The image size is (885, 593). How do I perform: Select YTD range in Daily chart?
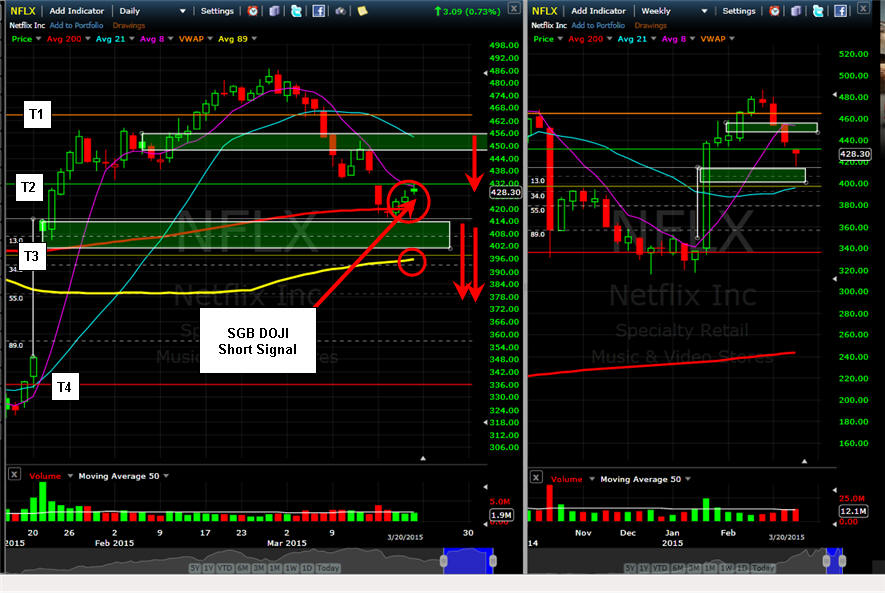click(x=225, y=568)
